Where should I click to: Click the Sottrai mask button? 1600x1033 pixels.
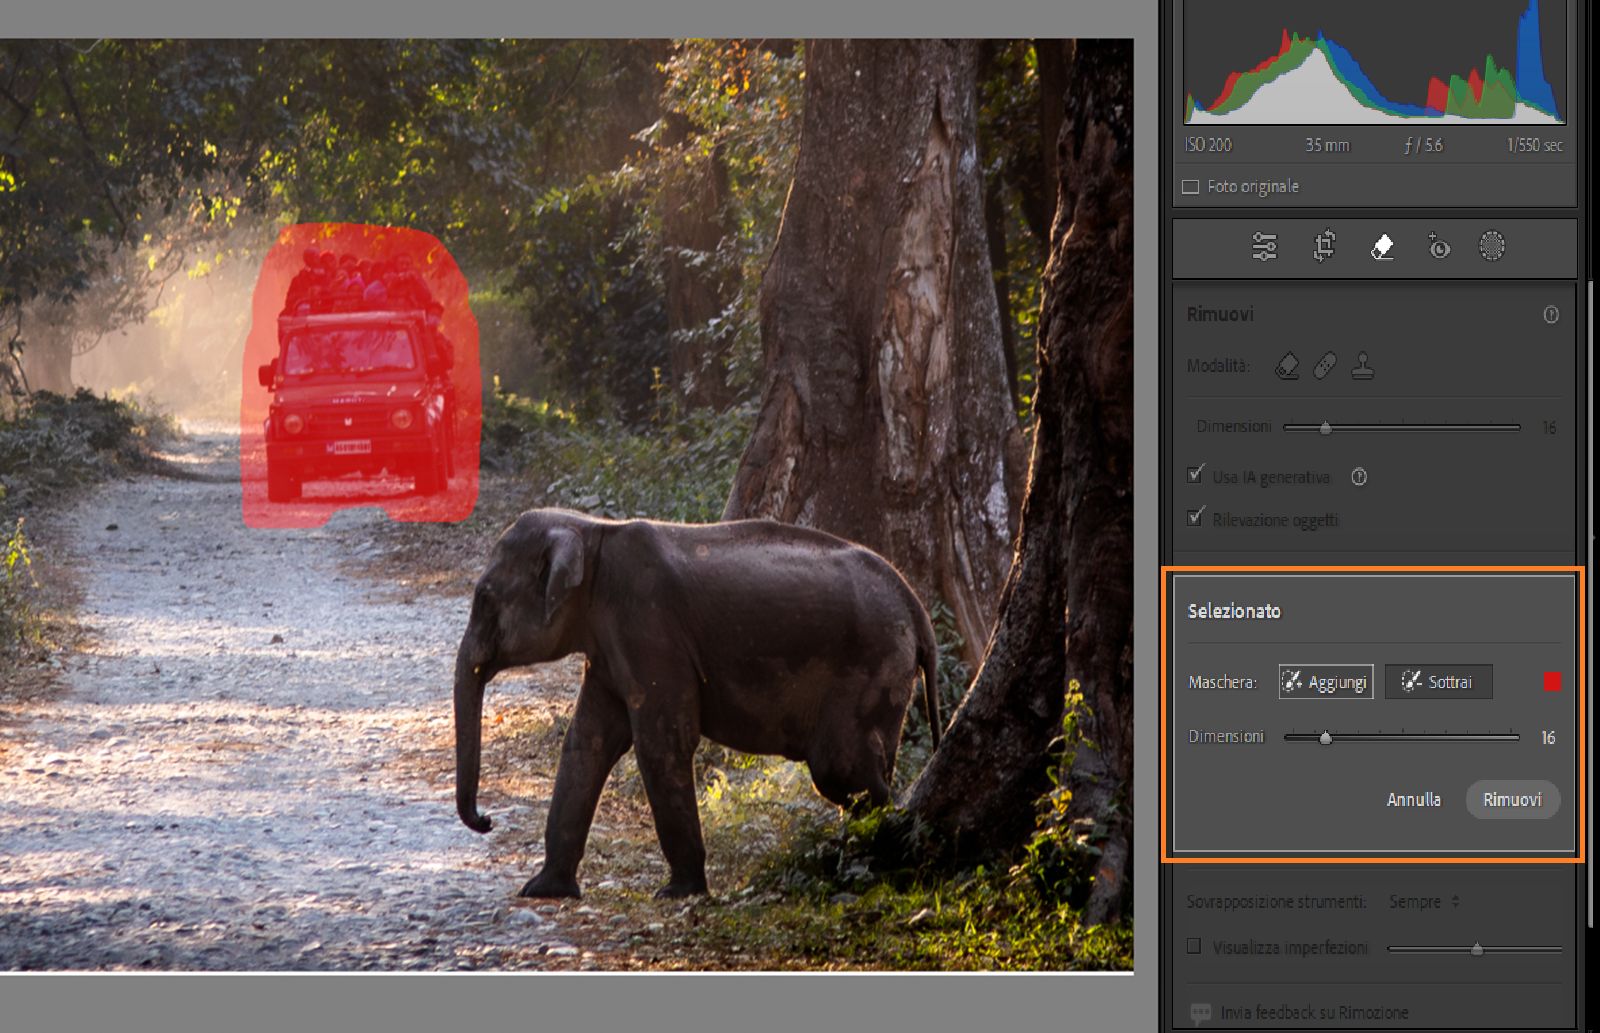1438,682
